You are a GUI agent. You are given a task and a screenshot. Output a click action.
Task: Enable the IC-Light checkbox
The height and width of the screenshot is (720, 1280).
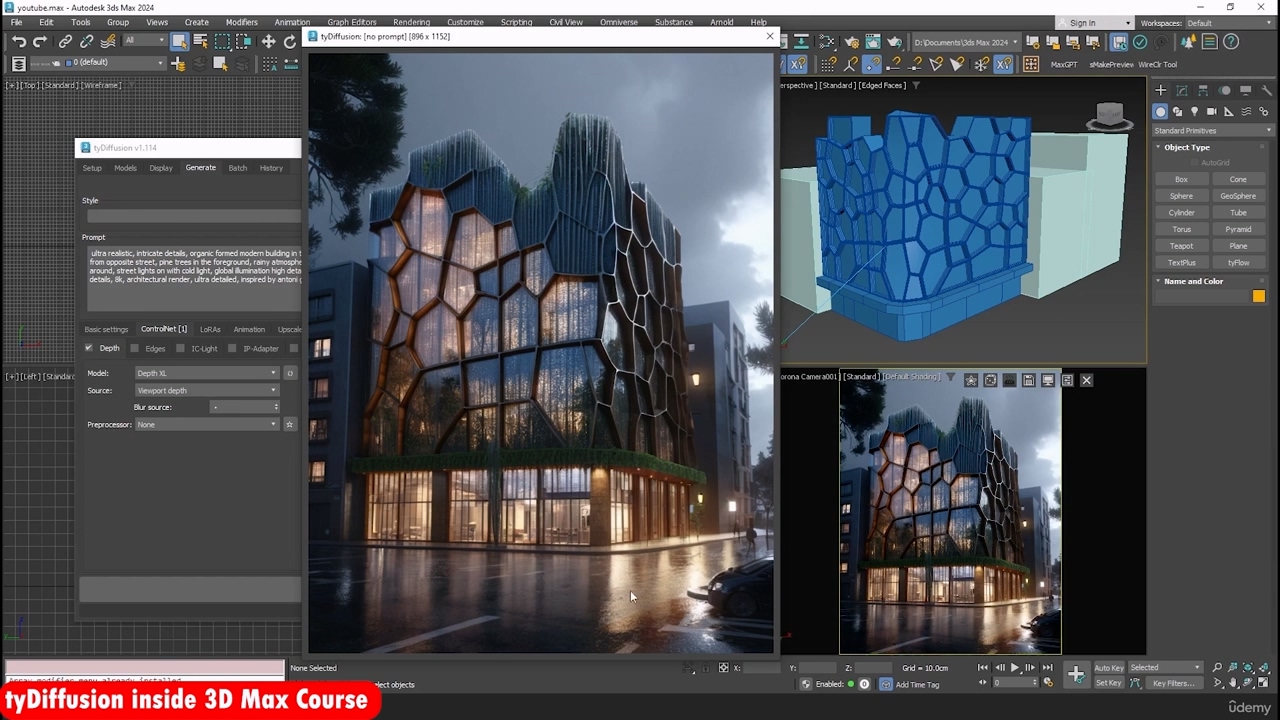[180, 348]
